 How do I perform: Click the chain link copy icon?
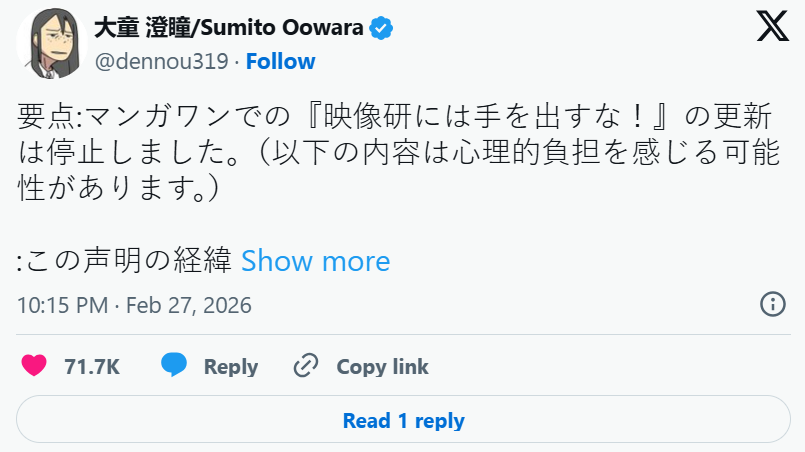[306, 366]
